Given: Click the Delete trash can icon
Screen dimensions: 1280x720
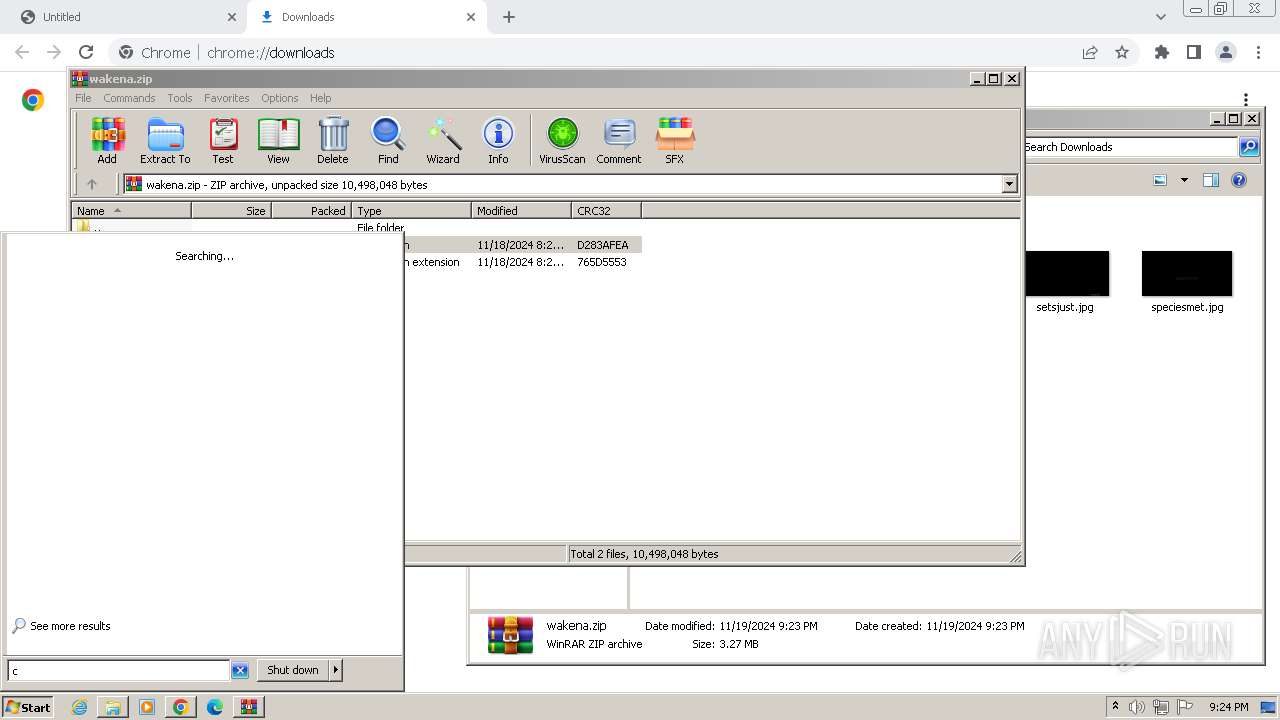Looking at the screenshot, I should click(333, 141).
